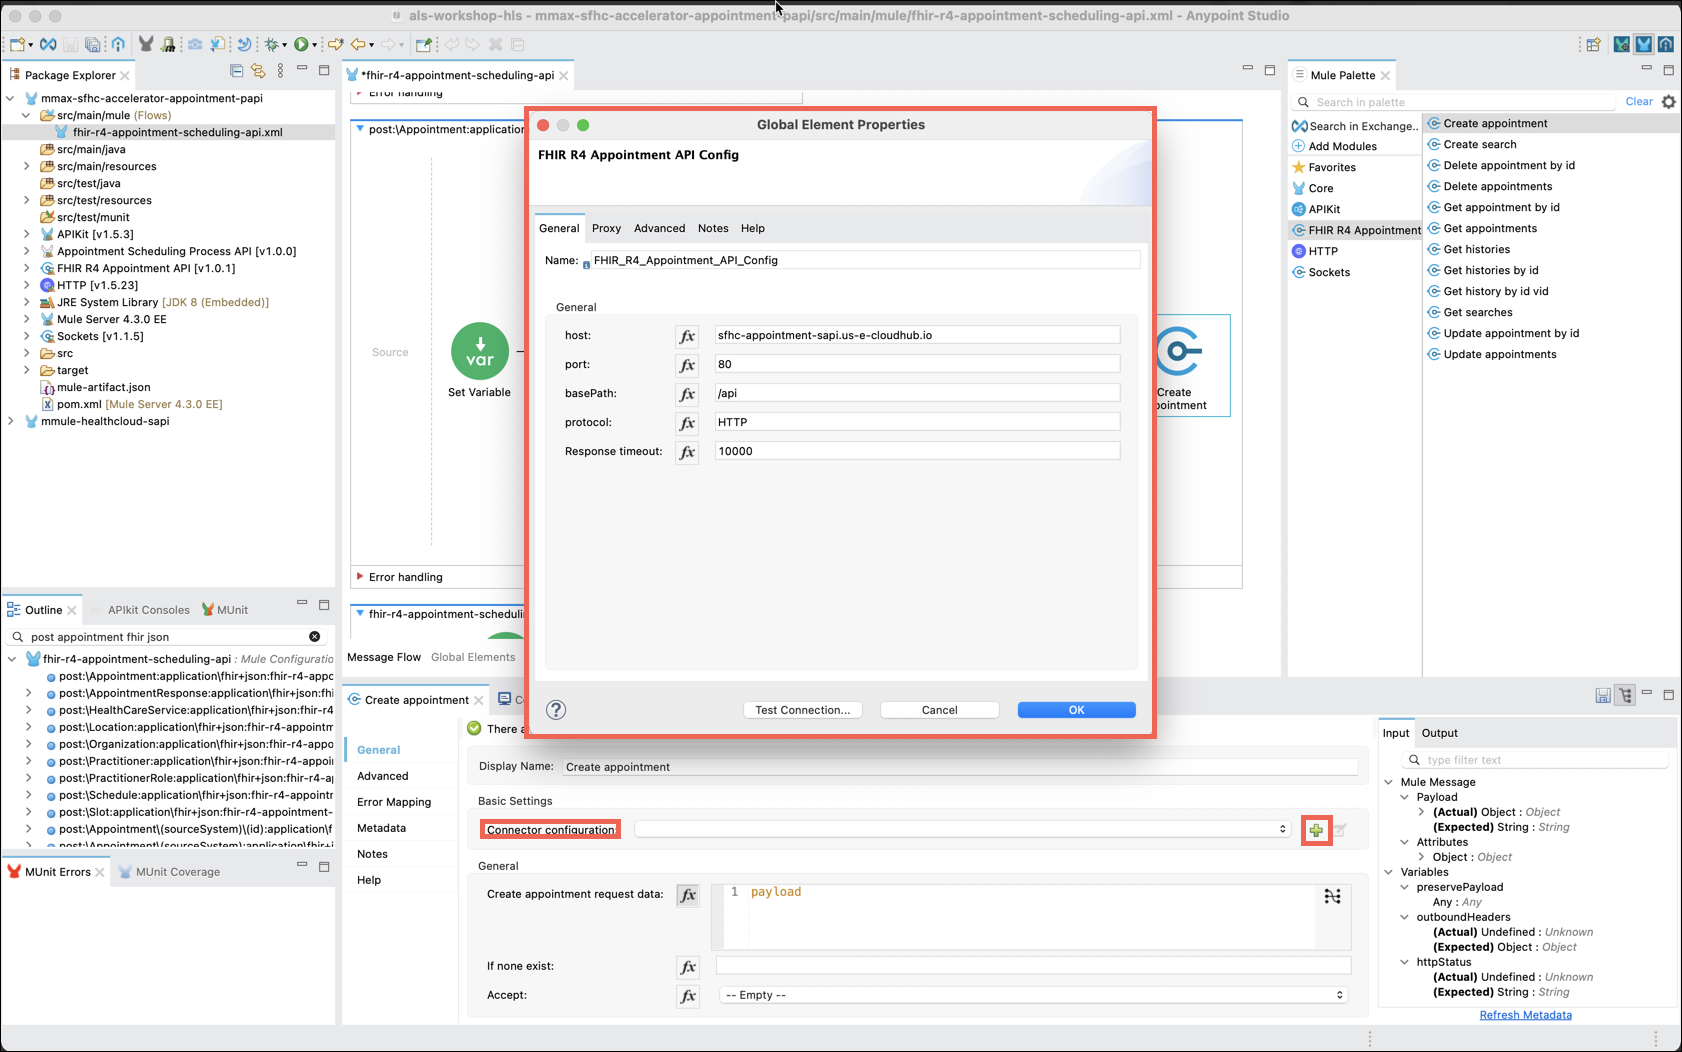The height and width of the screenshot is (1052, 1682).
Task: Collapse the Variables node in Input tree
Action: pos(1389,872)
